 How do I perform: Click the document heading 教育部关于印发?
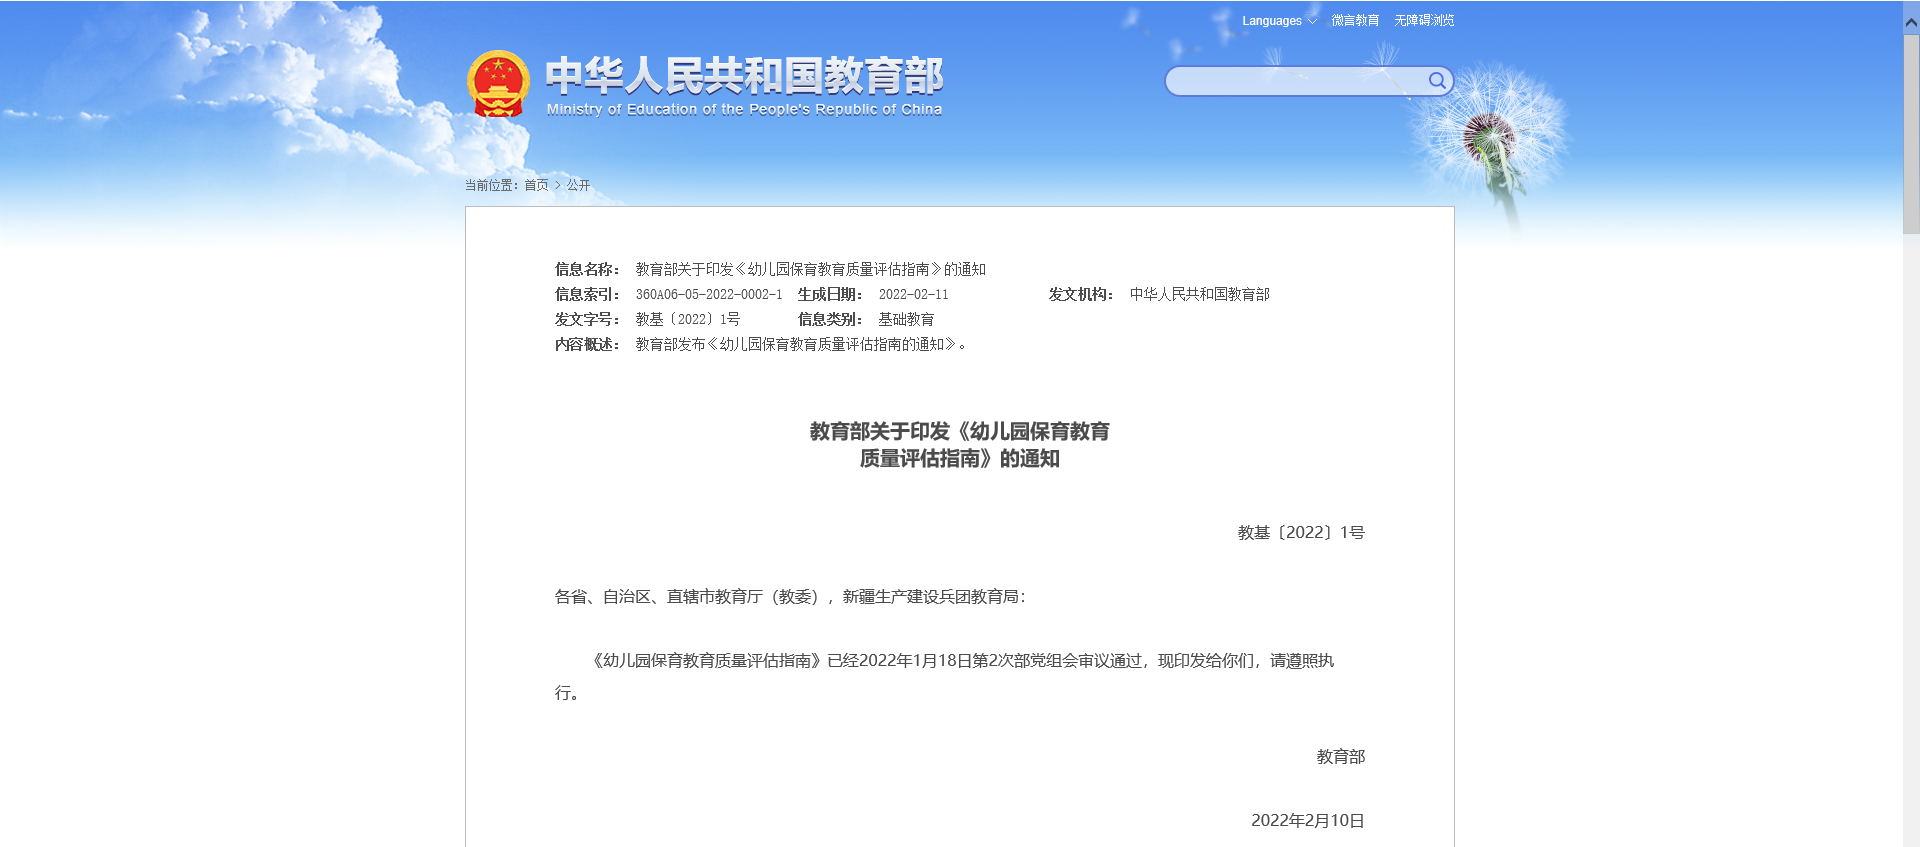[x=959, y=445]
